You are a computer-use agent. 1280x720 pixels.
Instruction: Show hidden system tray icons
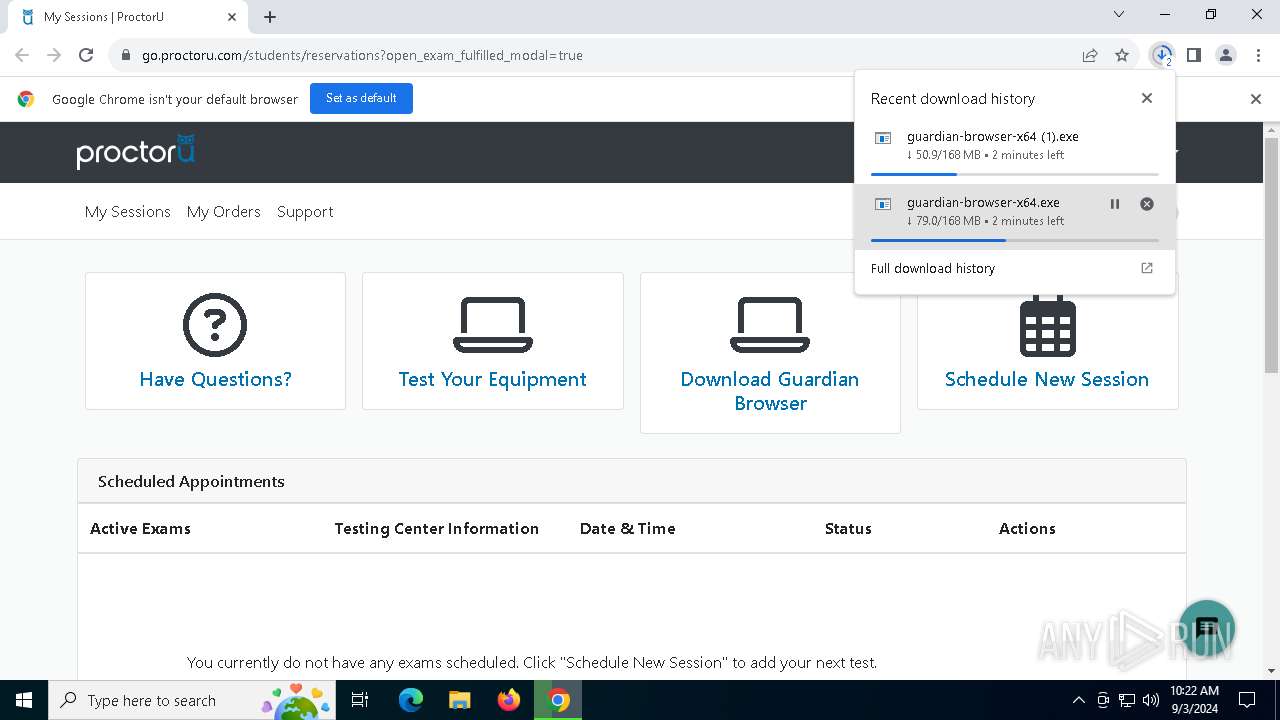1078,700
